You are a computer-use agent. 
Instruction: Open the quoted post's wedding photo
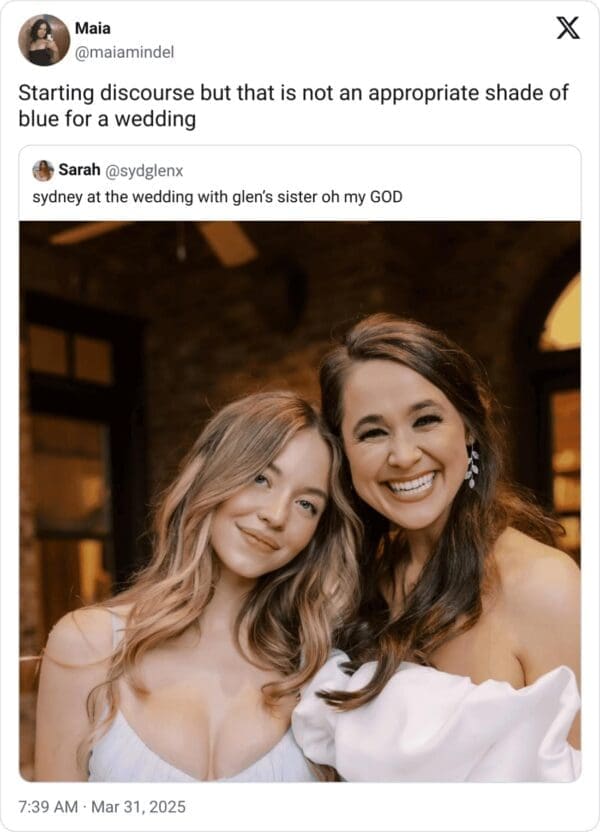click(300, 500)
